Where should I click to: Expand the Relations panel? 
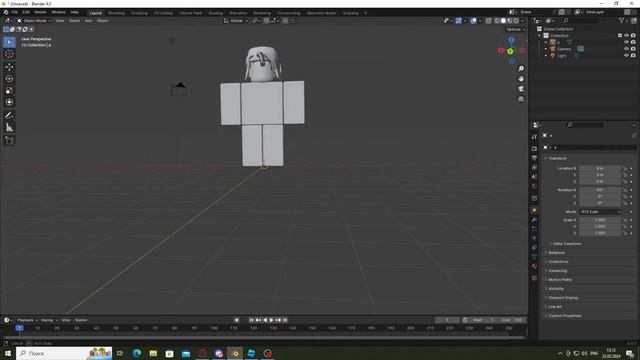[557, 253]
